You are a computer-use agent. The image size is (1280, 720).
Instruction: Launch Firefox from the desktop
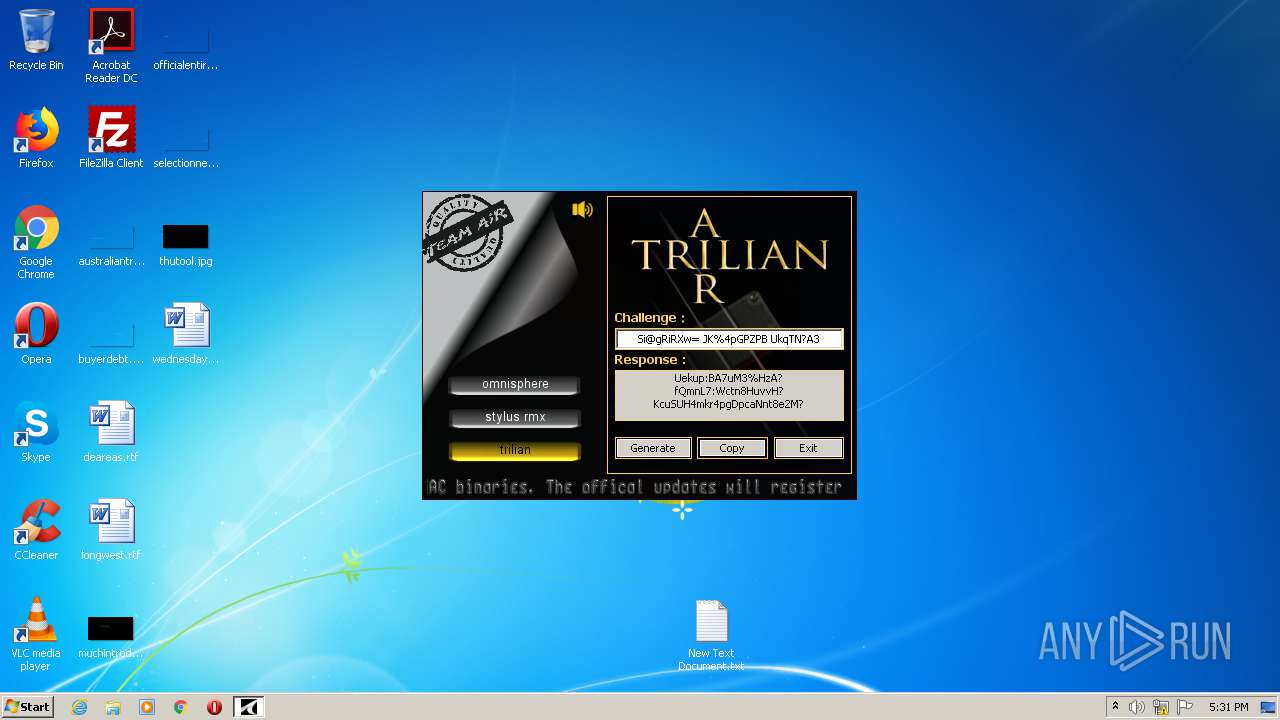[36, 138]
